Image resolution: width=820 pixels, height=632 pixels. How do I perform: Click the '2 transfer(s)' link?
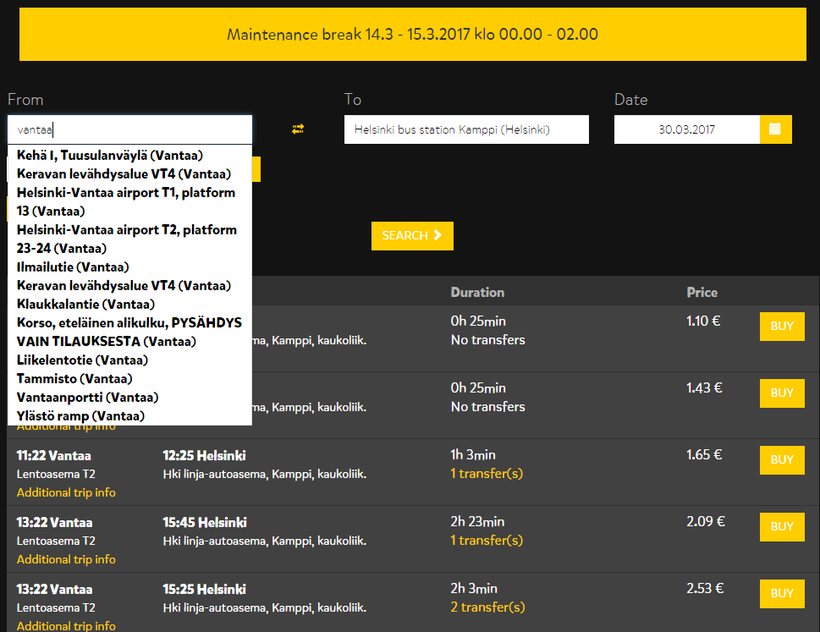(487, 607)
